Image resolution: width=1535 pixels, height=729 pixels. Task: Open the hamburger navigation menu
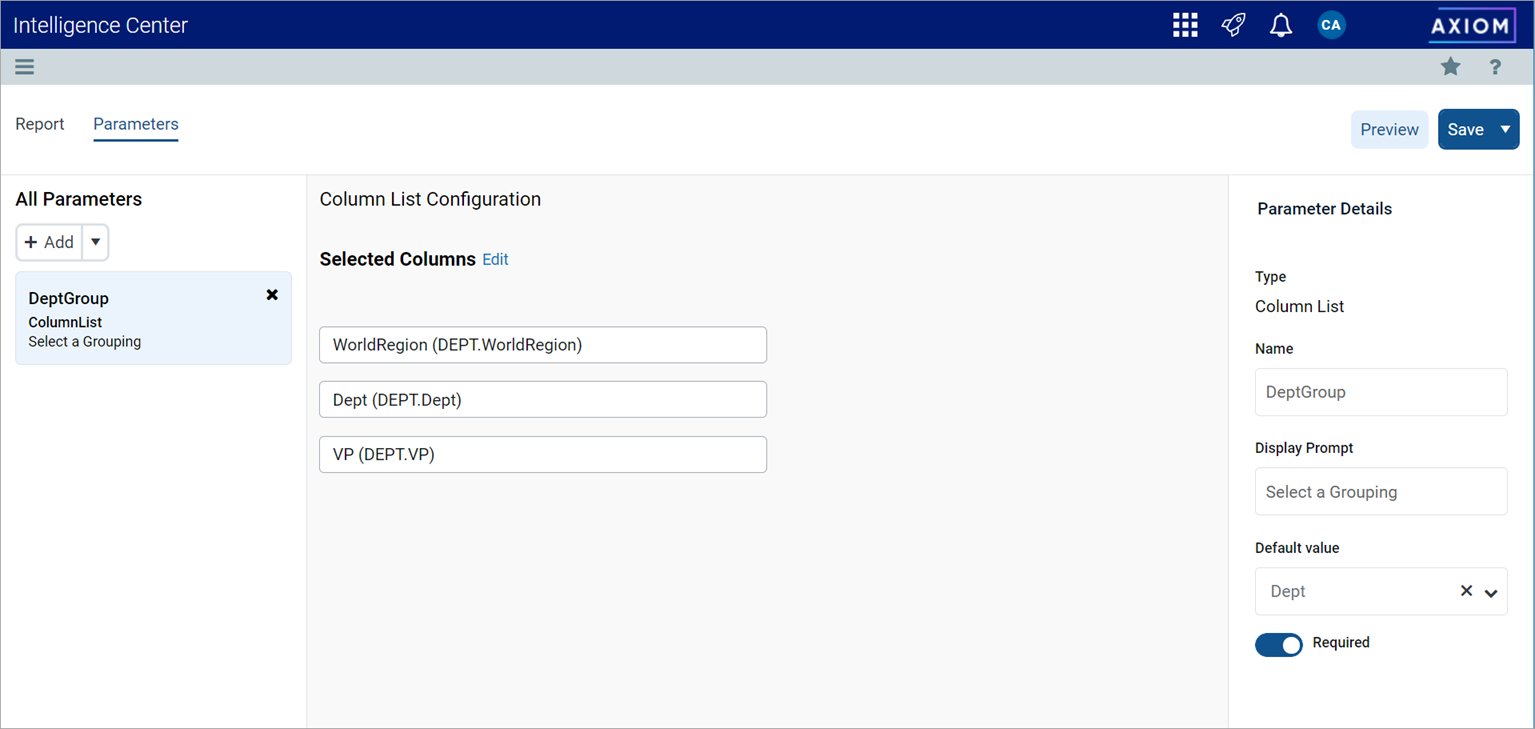pyautogui.click(x=25, y=67)
